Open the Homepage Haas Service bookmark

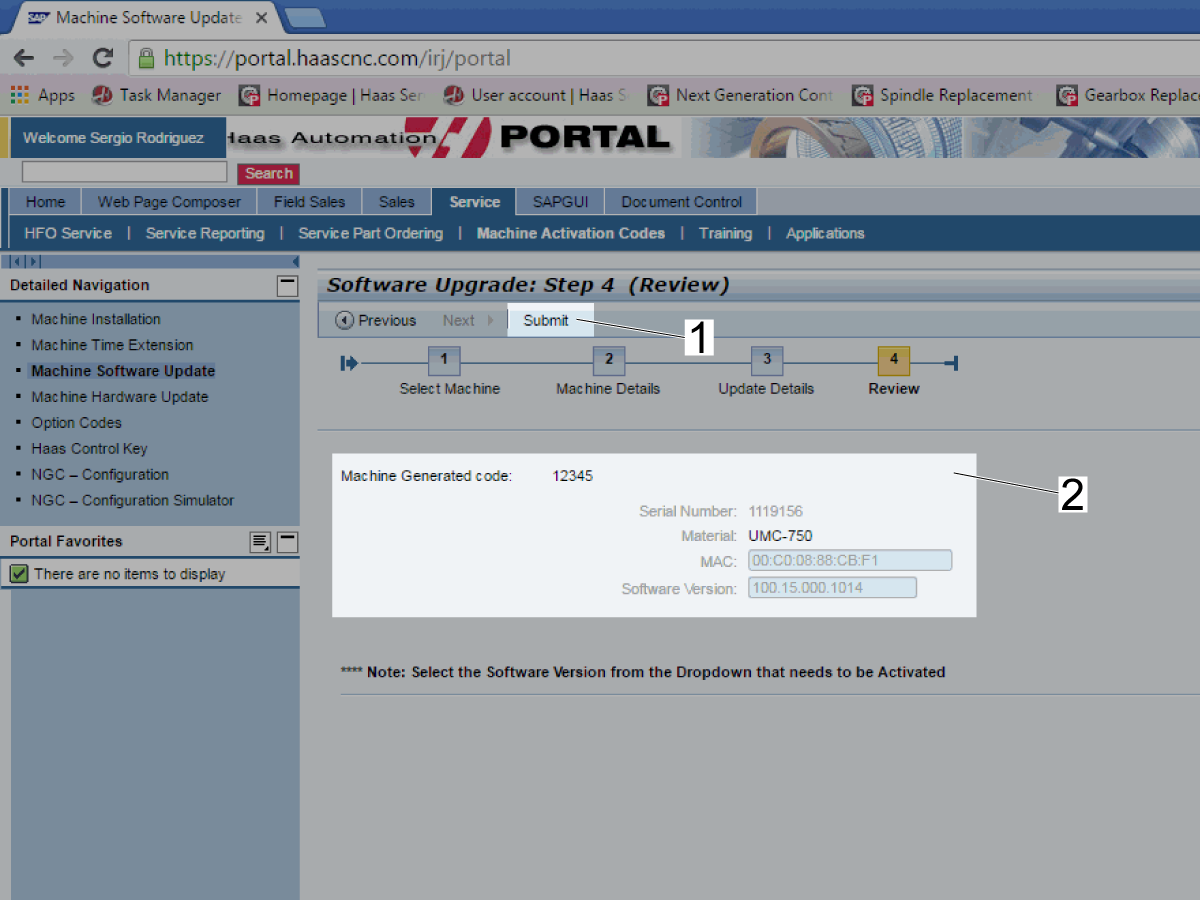pos(333,95)
